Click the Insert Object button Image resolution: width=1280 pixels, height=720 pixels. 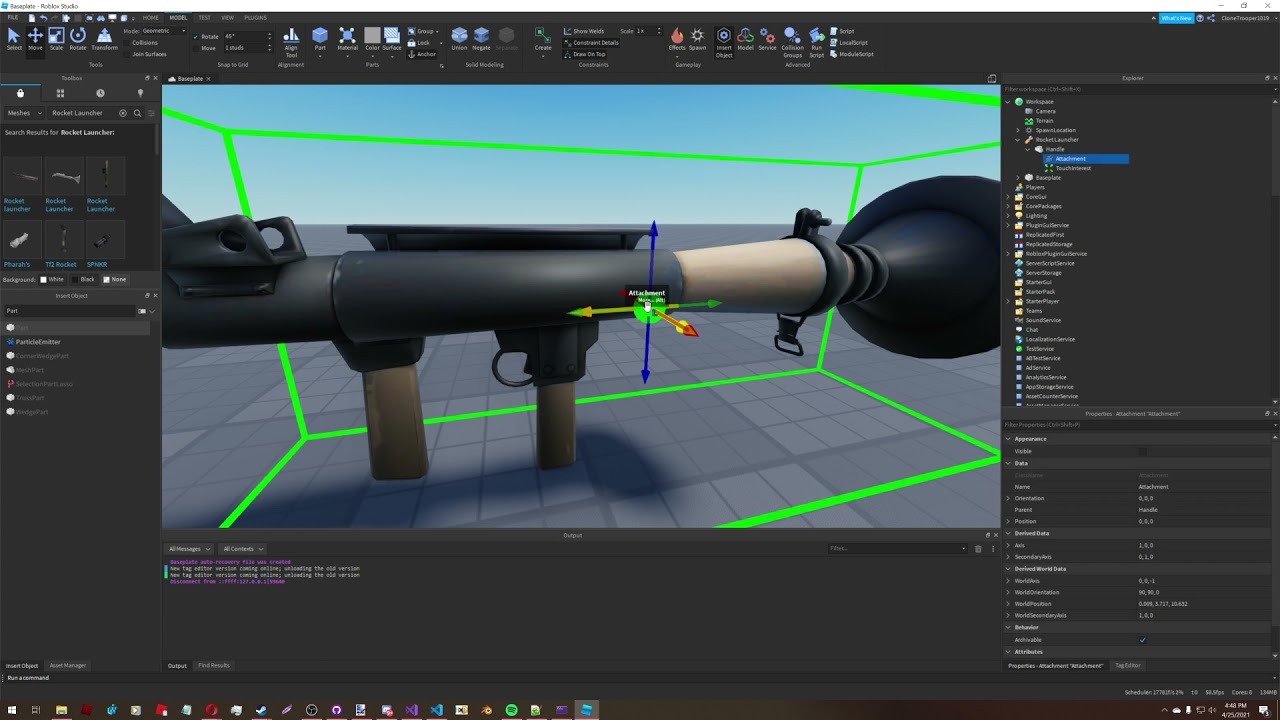[724, 43]
